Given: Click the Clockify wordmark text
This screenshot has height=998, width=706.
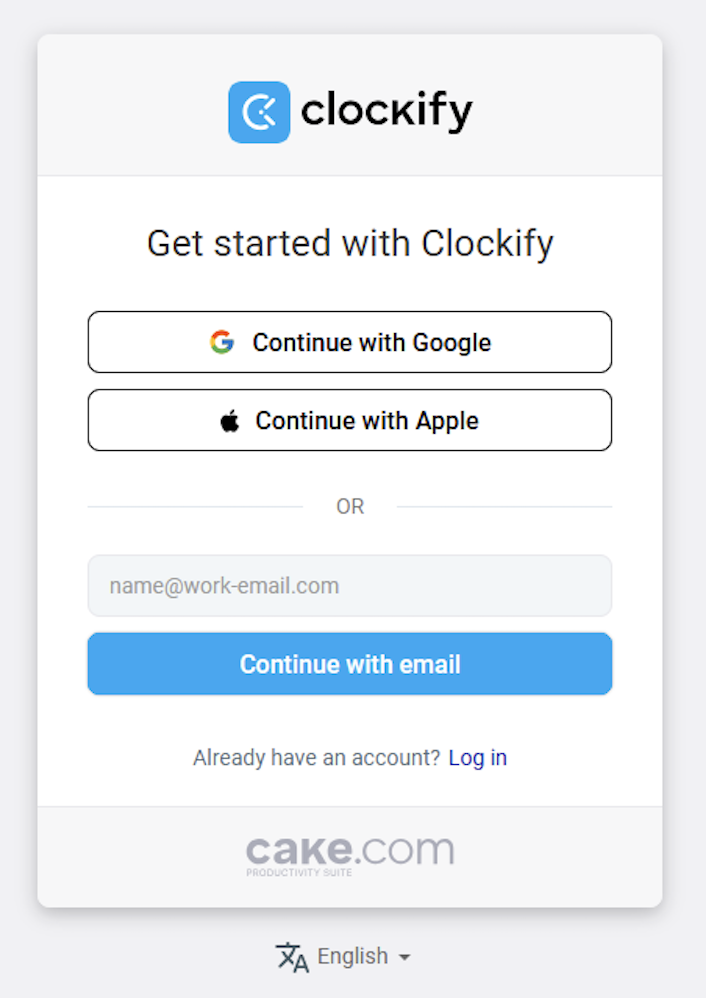Looking at the screenshot, I should pyautogui.click(x=386, y=111).
